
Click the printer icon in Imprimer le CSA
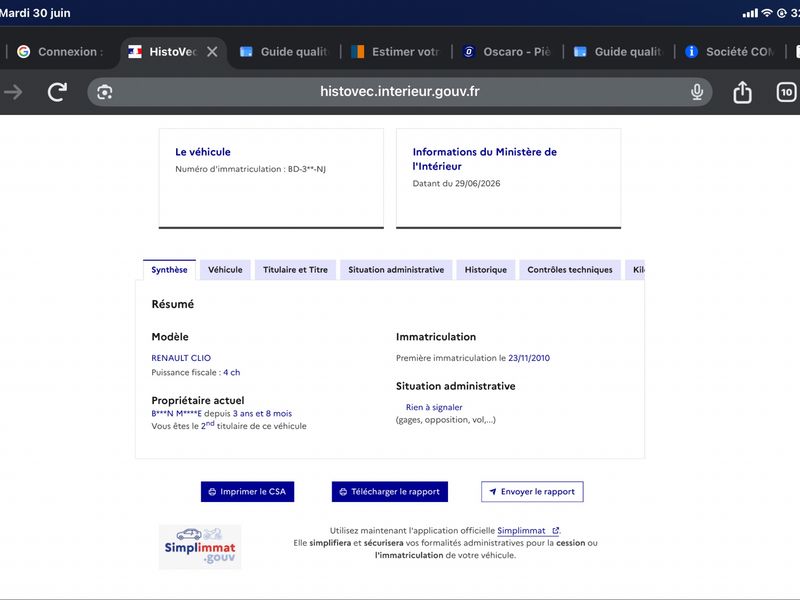click(212, 492)
